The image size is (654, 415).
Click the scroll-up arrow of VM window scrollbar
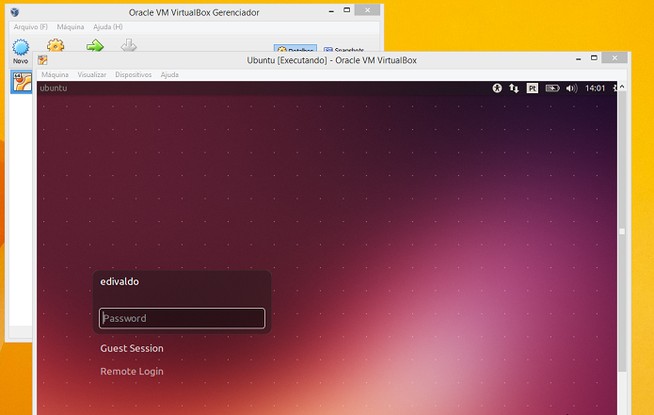pos(622,86)
